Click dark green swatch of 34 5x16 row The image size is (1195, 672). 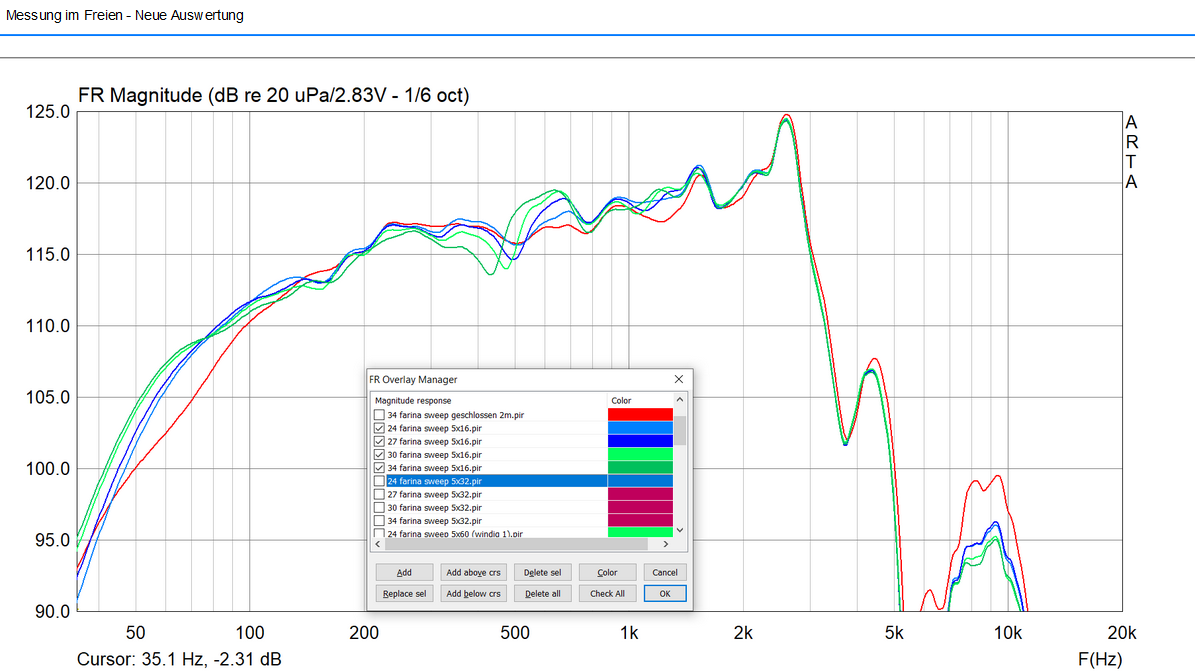pos(640,468)
